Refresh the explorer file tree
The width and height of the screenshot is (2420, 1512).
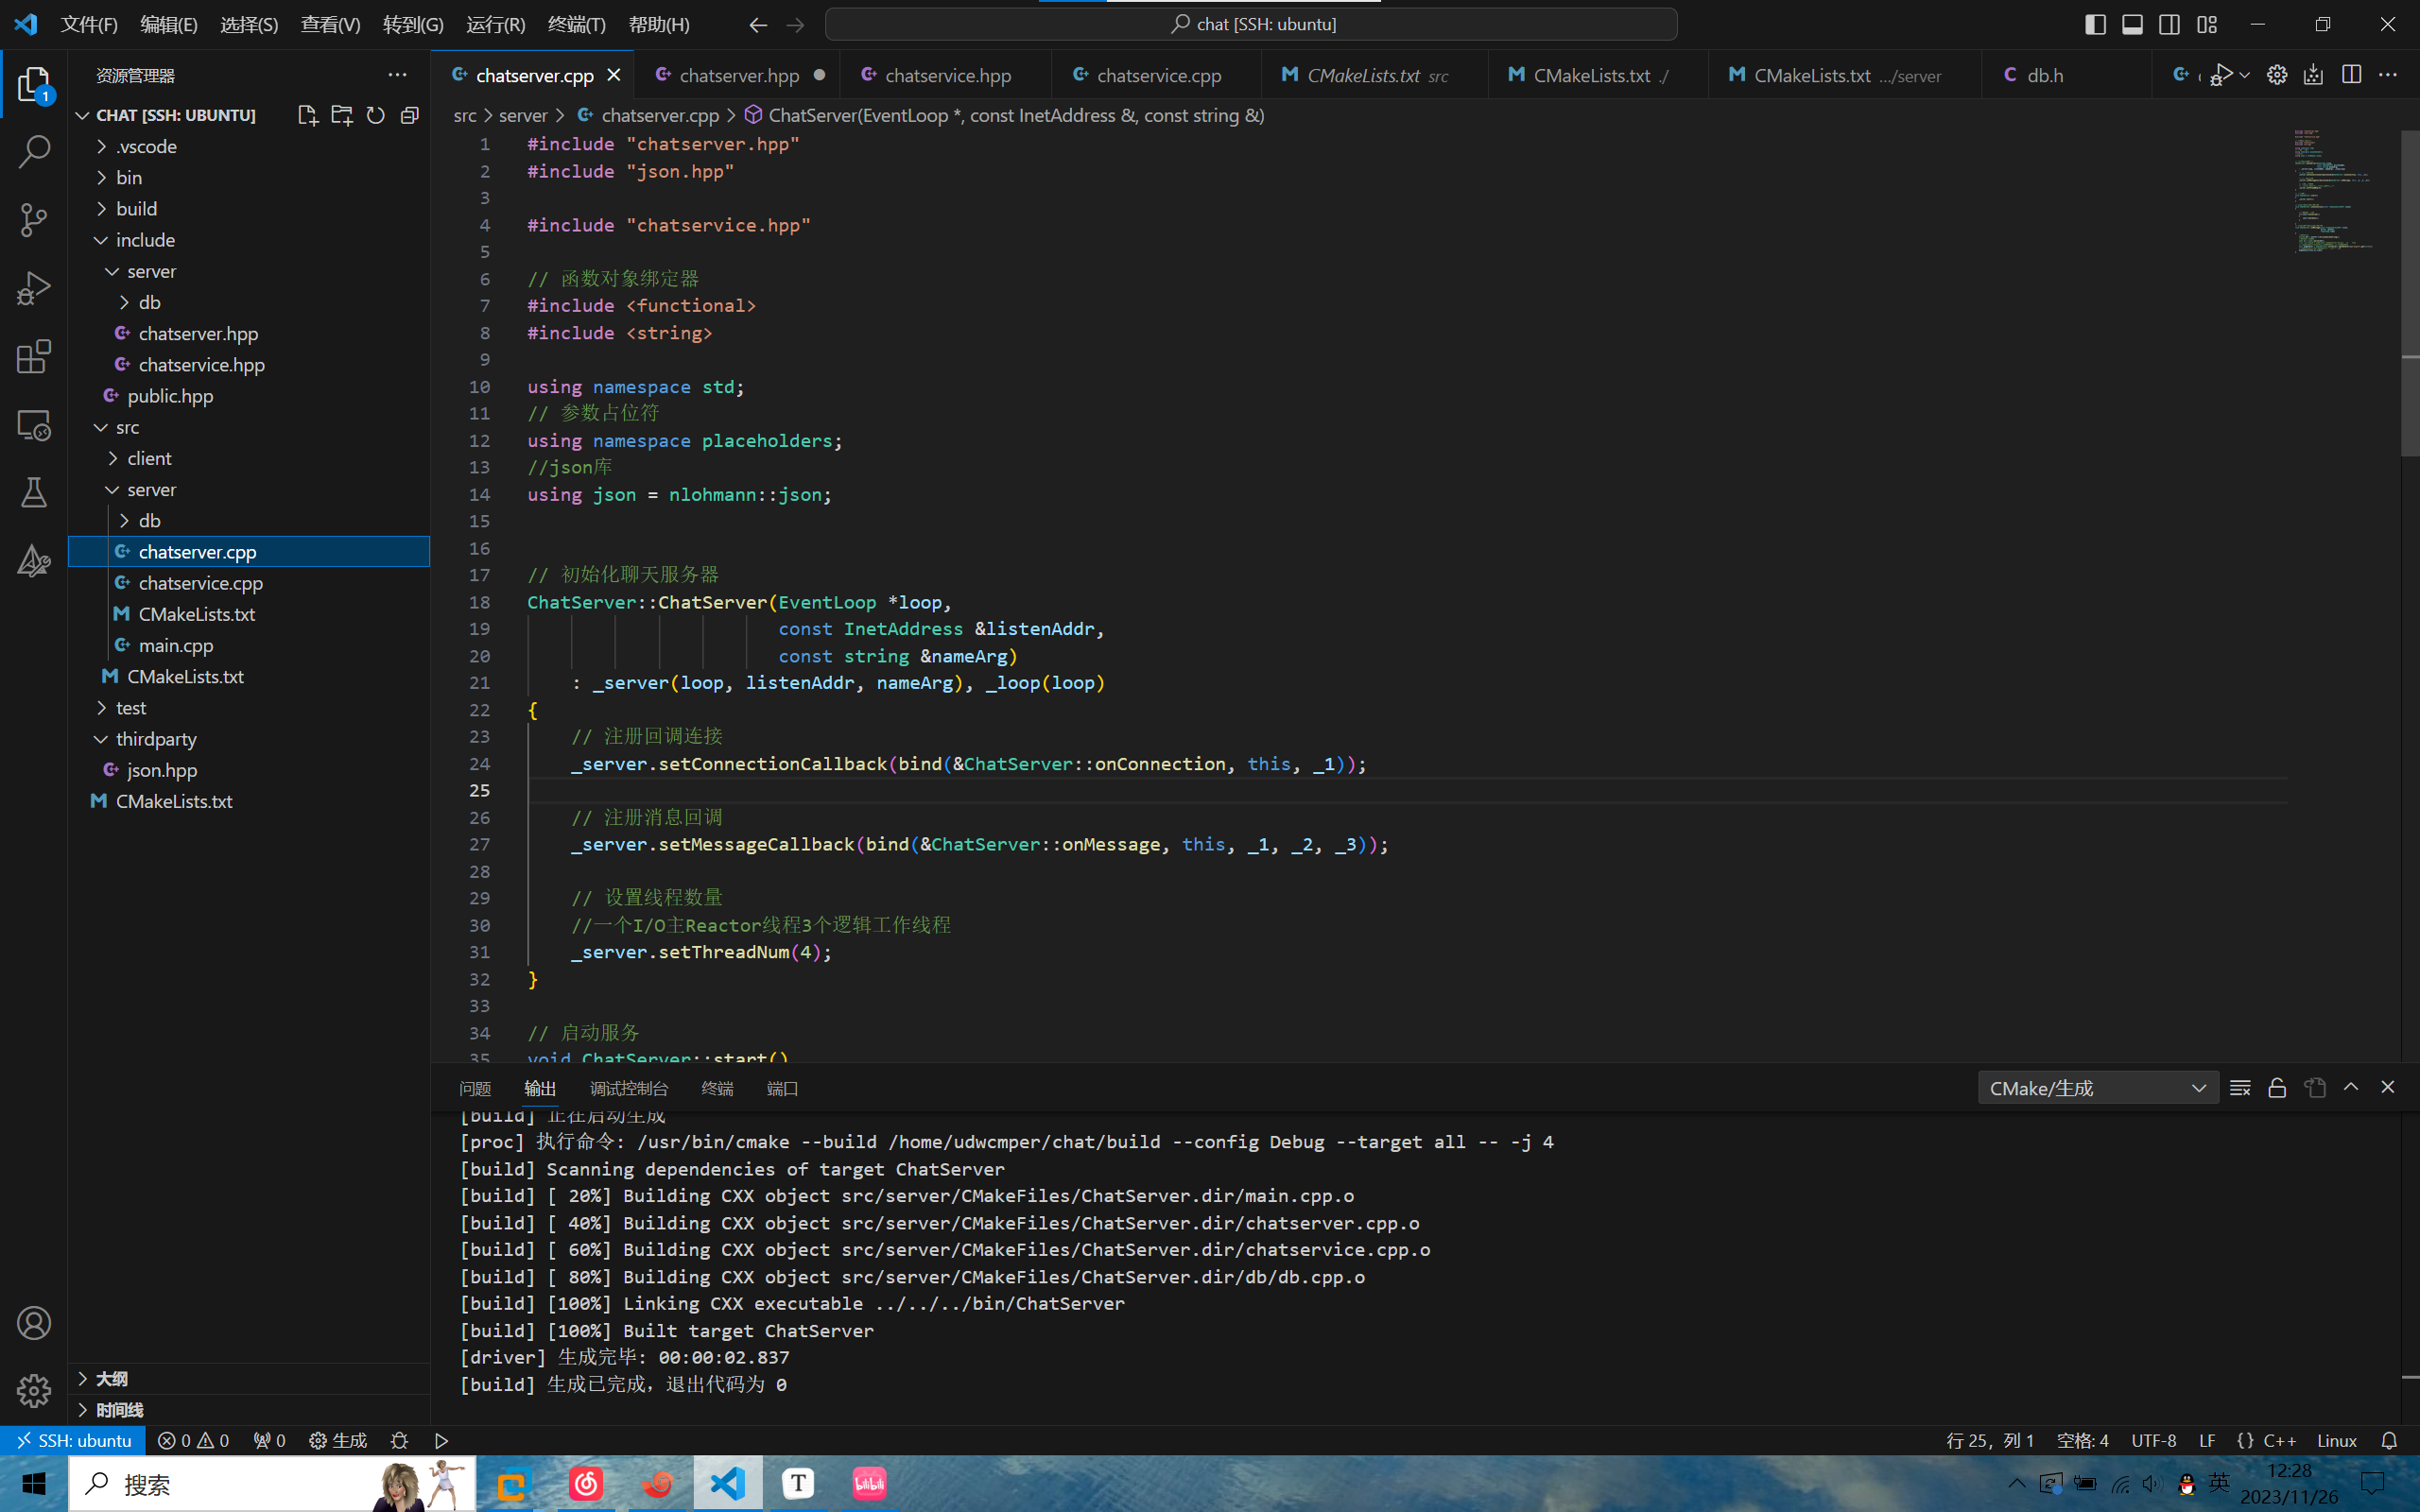[x=375, y=115]
